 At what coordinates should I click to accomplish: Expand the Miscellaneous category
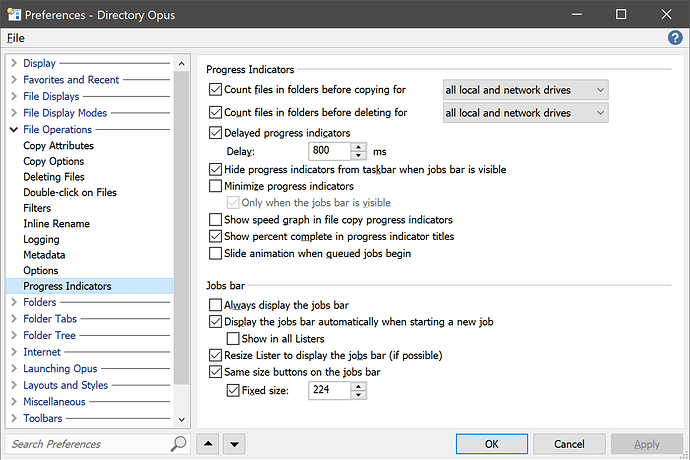point(14,401)
